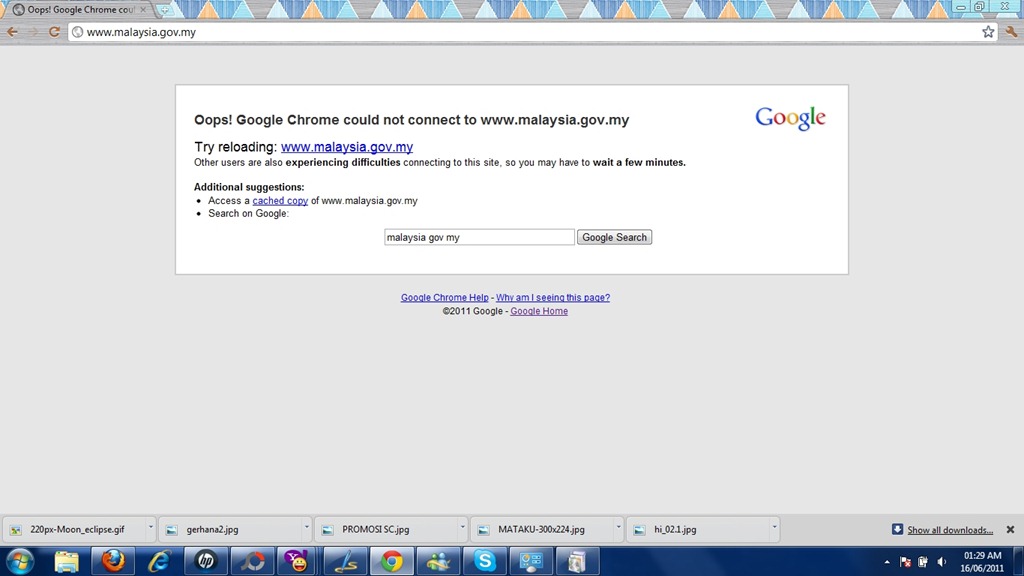Open downloaded file gerhana2.jpg
1024x576 pixels.
[x=230, y=530]
